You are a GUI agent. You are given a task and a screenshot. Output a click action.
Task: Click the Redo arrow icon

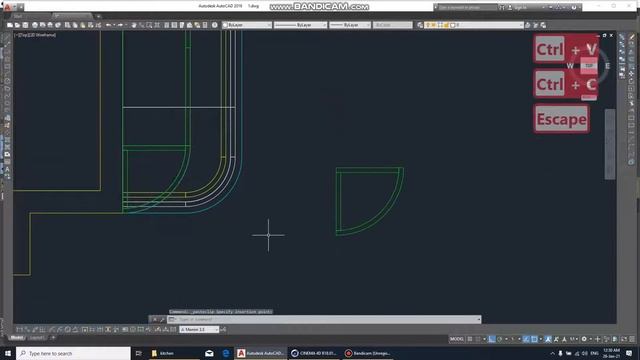pyautogui.click(x=120, y=25)
